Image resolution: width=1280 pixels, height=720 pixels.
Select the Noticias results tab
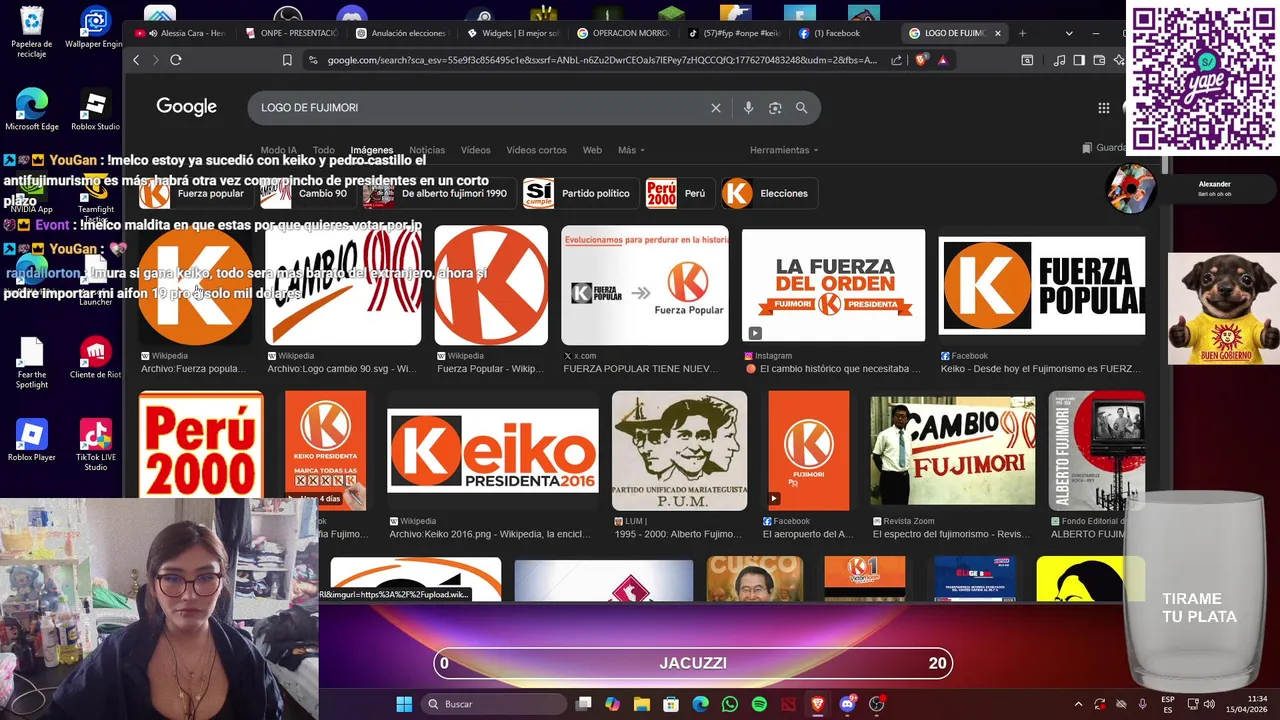pos(427,150)
